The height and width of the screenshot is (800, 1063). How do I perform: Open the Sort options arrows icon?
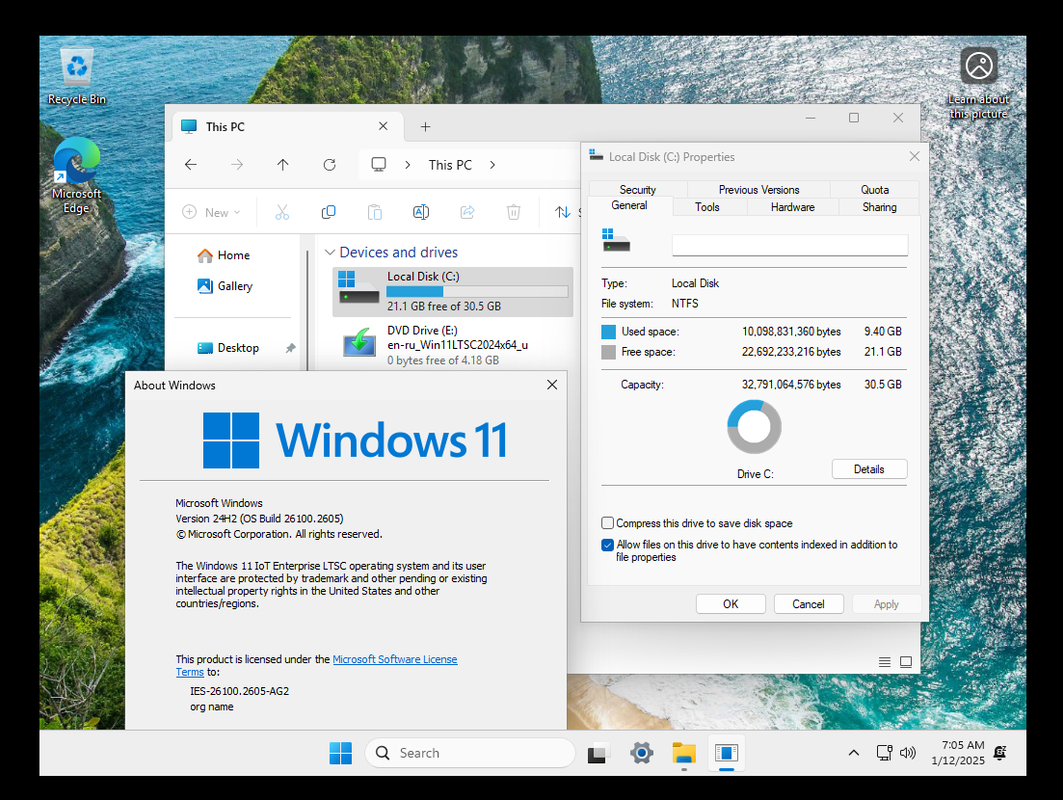point(563,212)
